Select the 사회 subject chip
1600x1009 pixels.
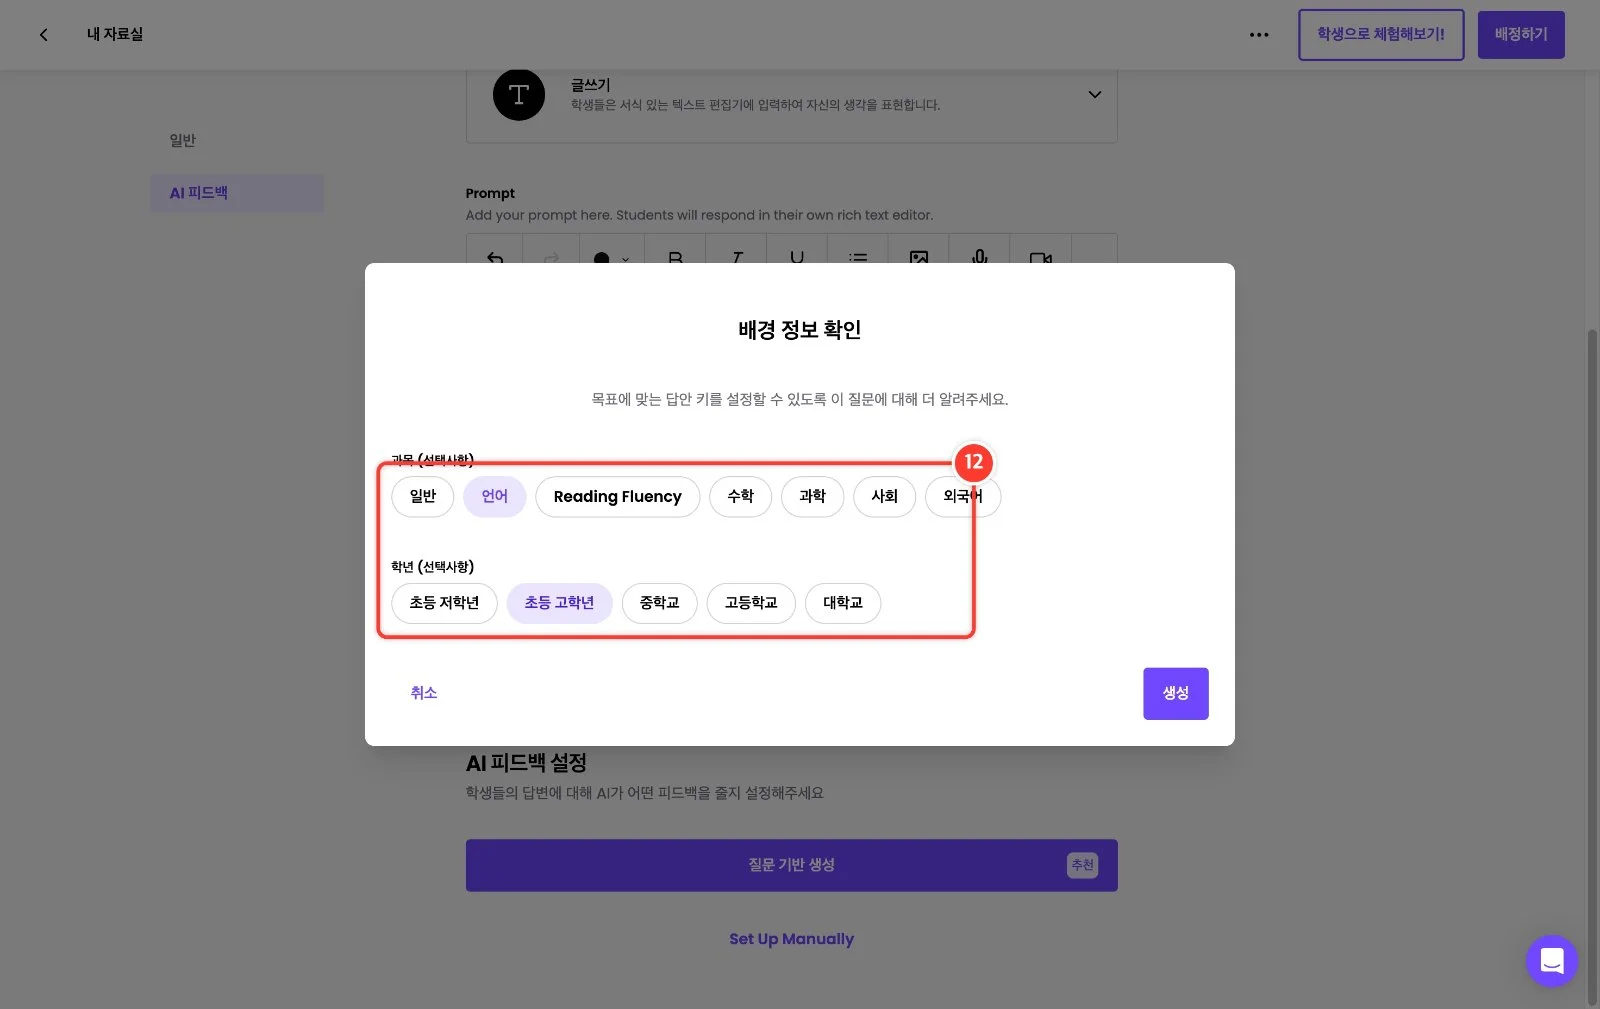pyautogui.click(x=885, y=497)
